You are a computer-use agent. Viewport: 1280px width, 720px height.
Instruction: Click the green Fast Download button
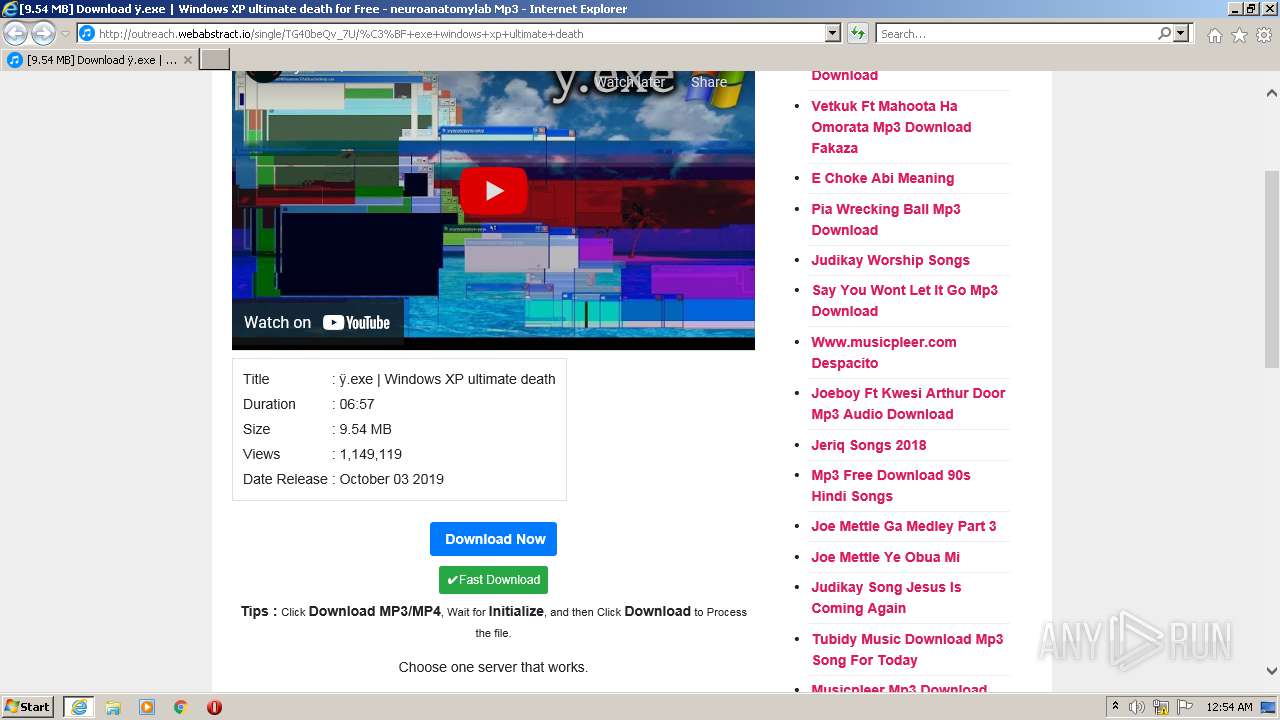click(x=493, y=580)
